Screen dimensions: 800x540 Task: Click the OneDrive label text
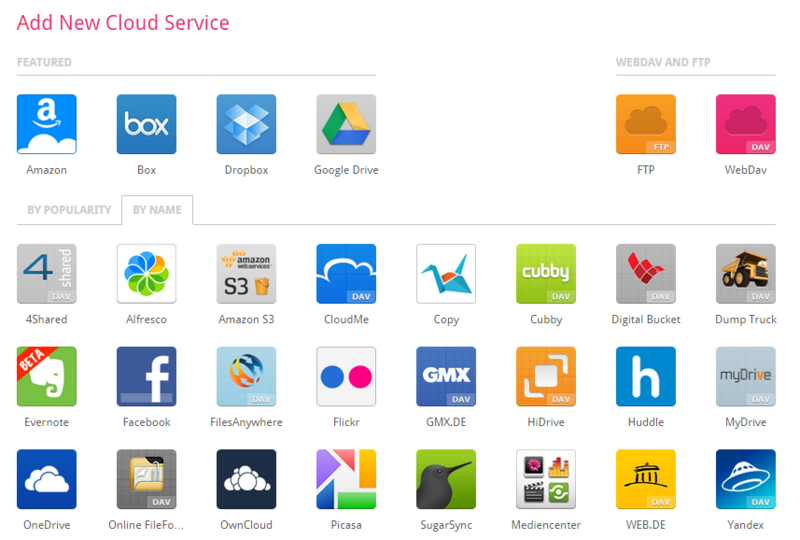(46, 525)
